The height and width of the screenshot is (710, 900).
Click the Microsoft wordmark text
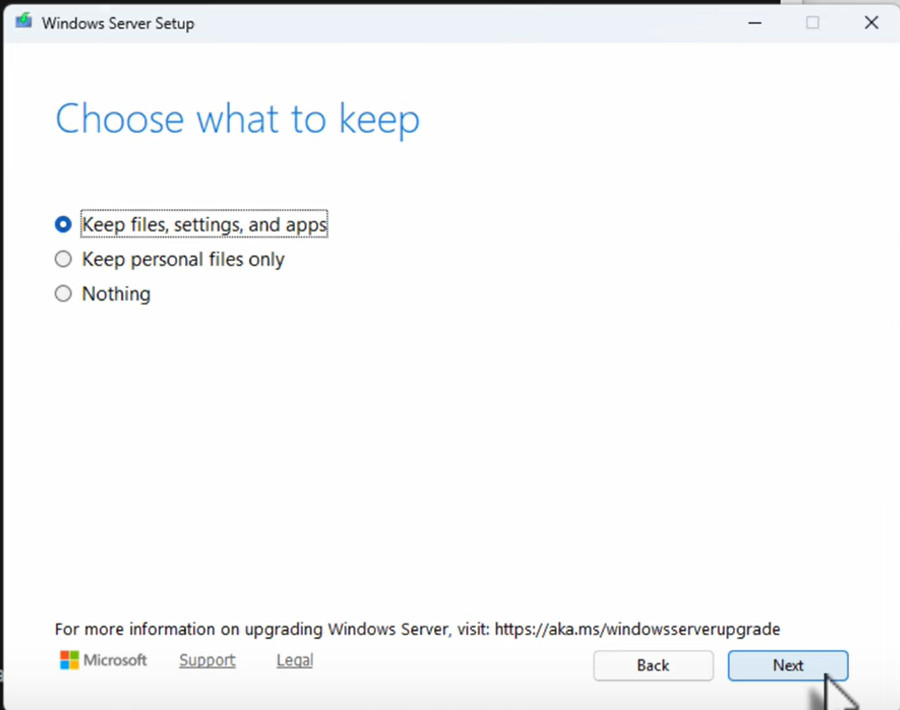tap(115, 660)
